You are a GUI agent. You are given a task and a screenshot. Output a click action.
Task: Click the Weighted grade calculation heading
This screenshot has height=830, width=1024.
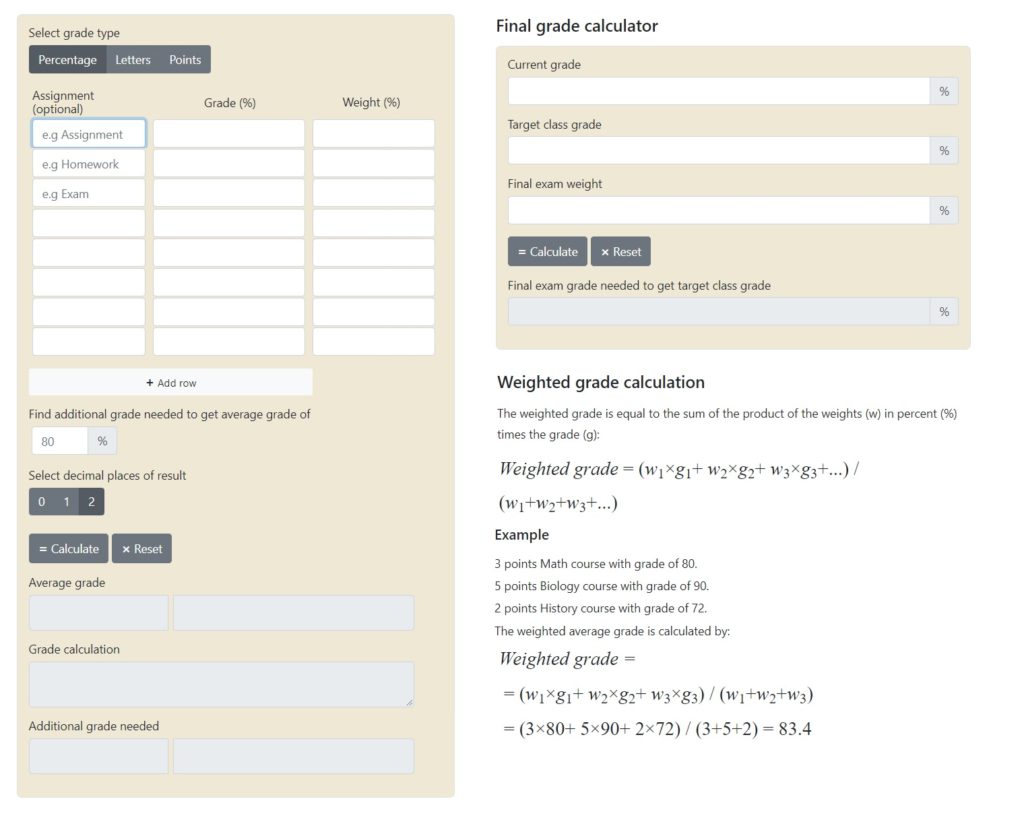click(600, 382)
